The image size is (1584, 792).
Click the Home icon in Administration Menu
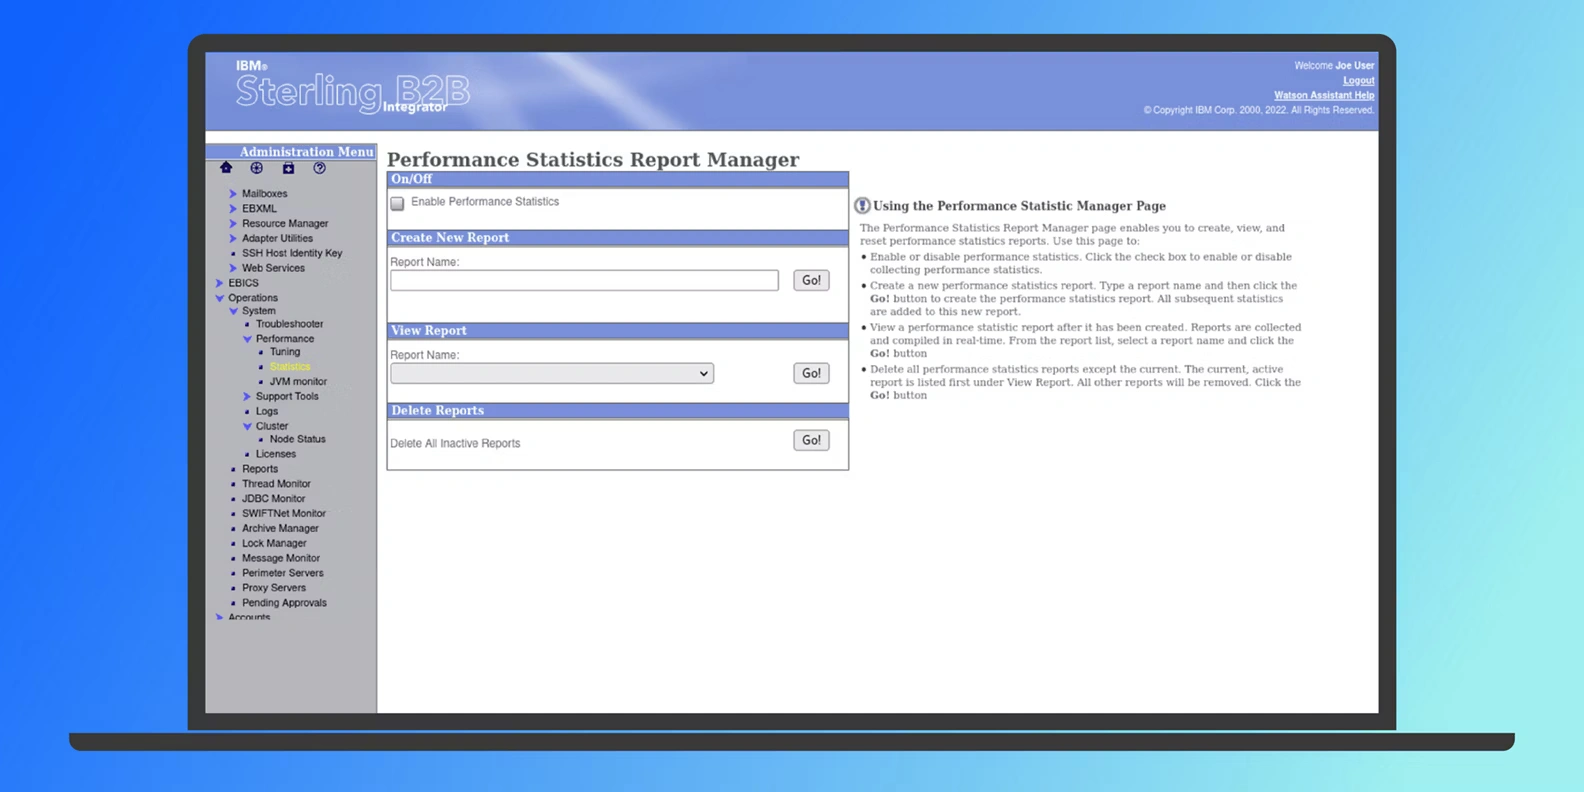pyautogui.click(x=226, y=168)
